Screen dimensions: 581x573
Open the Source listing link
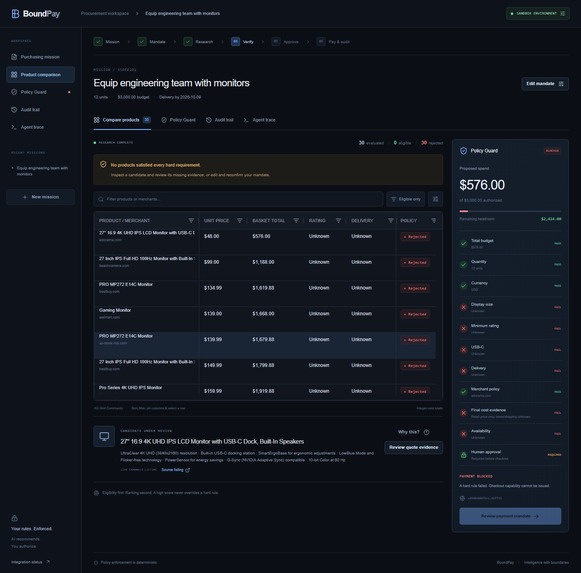176,470
